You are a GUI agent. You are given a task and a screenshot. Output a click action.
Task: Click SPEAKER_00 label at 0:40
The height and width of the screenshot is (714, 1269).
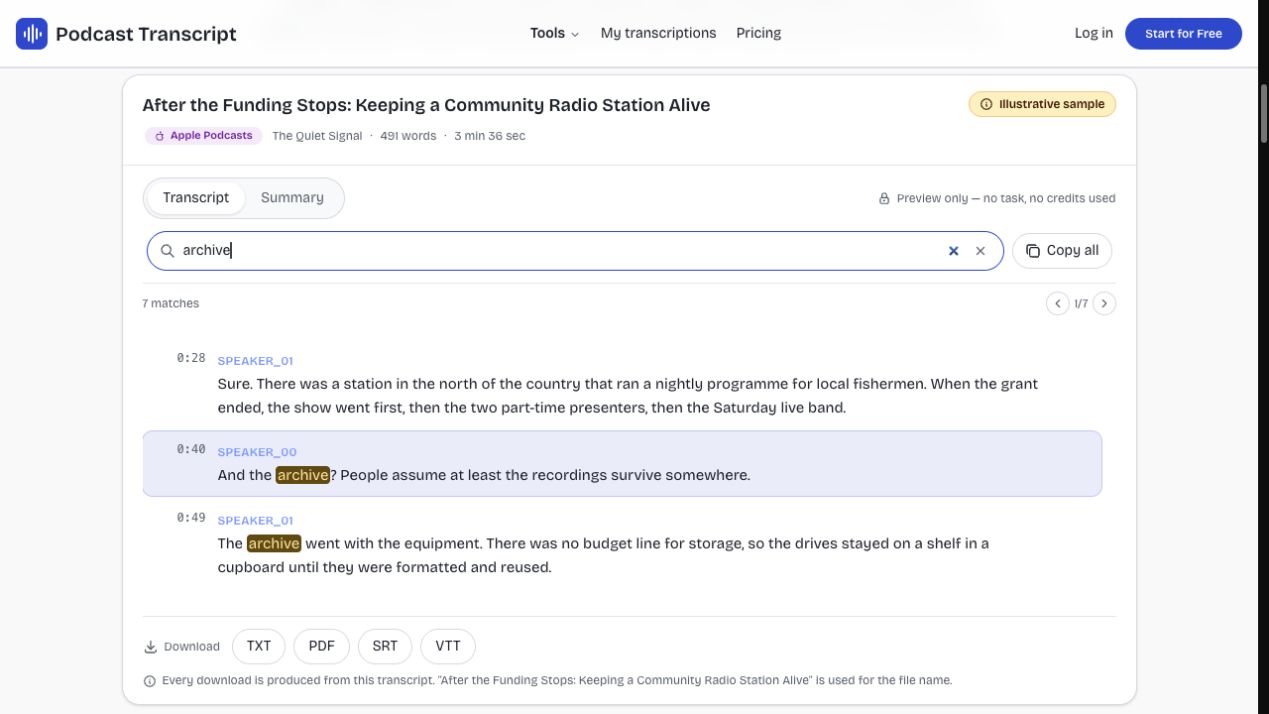257,452
